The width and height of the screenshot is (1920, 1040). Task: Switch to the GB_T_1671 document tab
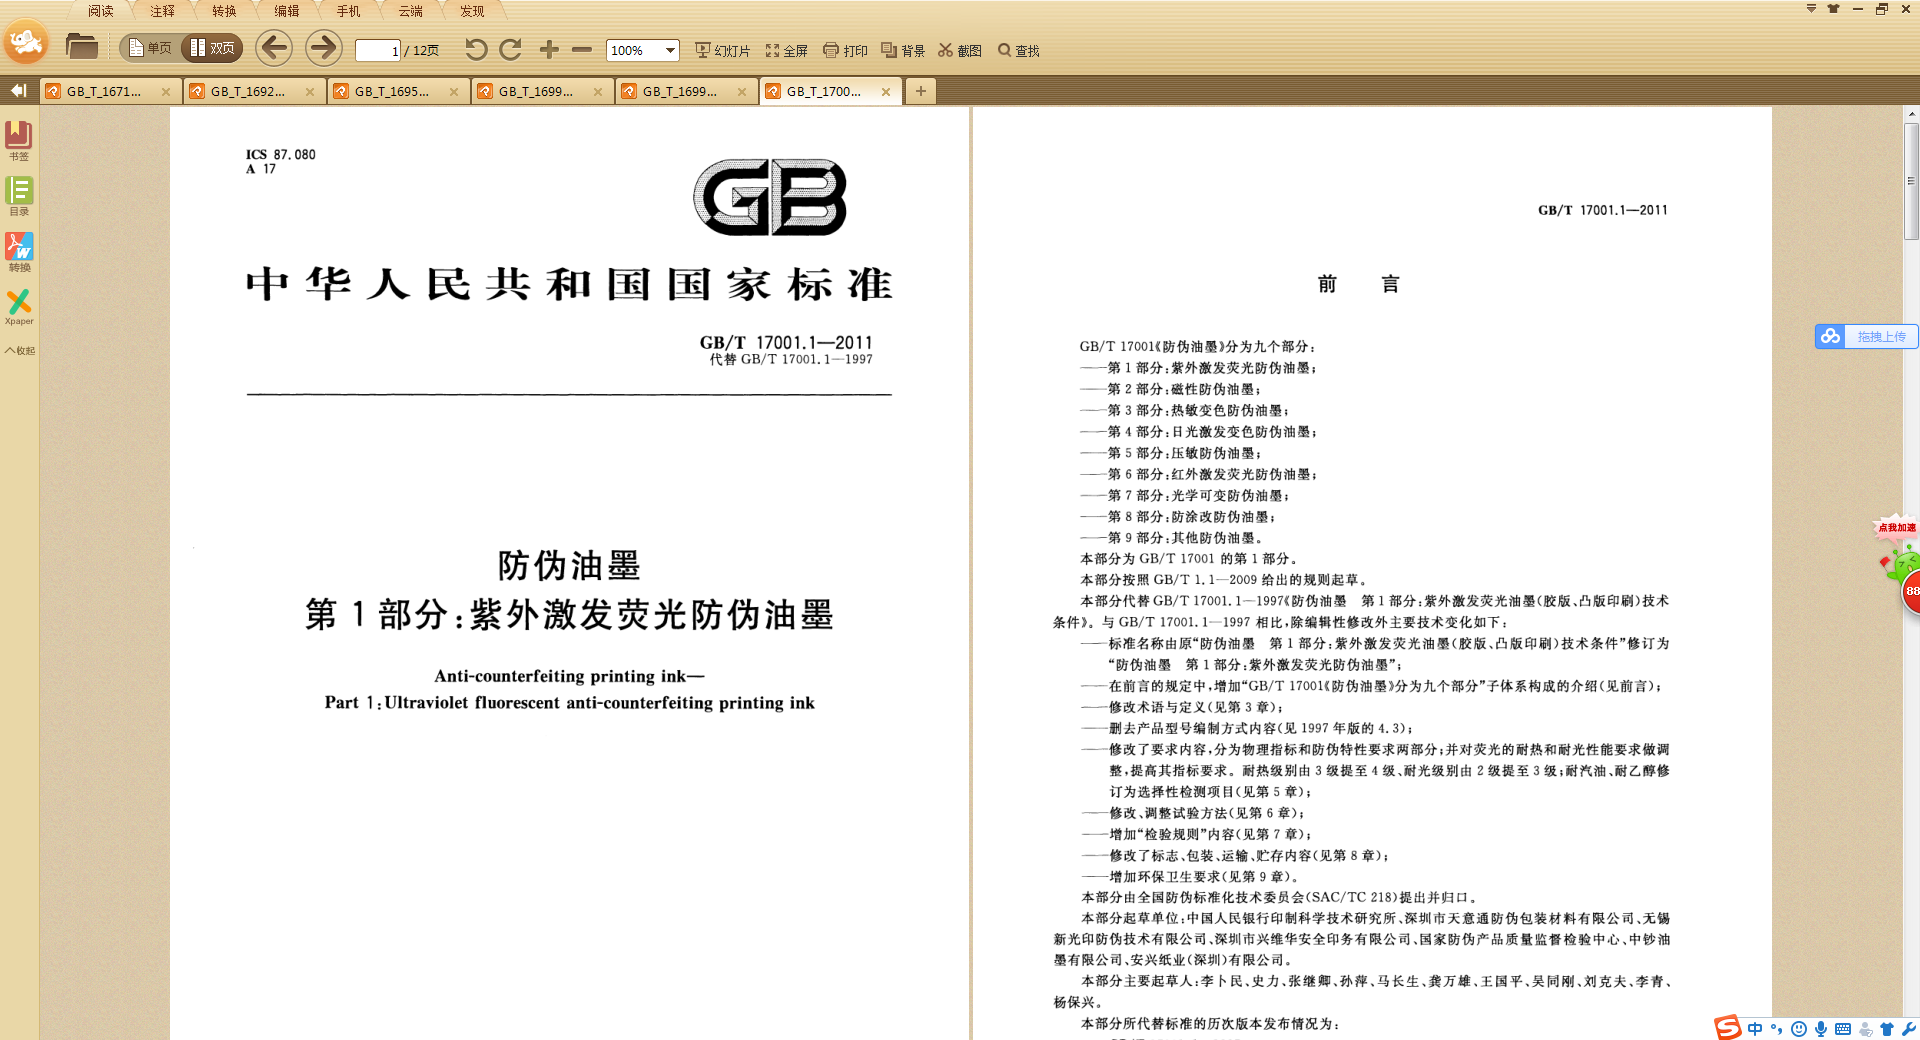tap(104, 92)
